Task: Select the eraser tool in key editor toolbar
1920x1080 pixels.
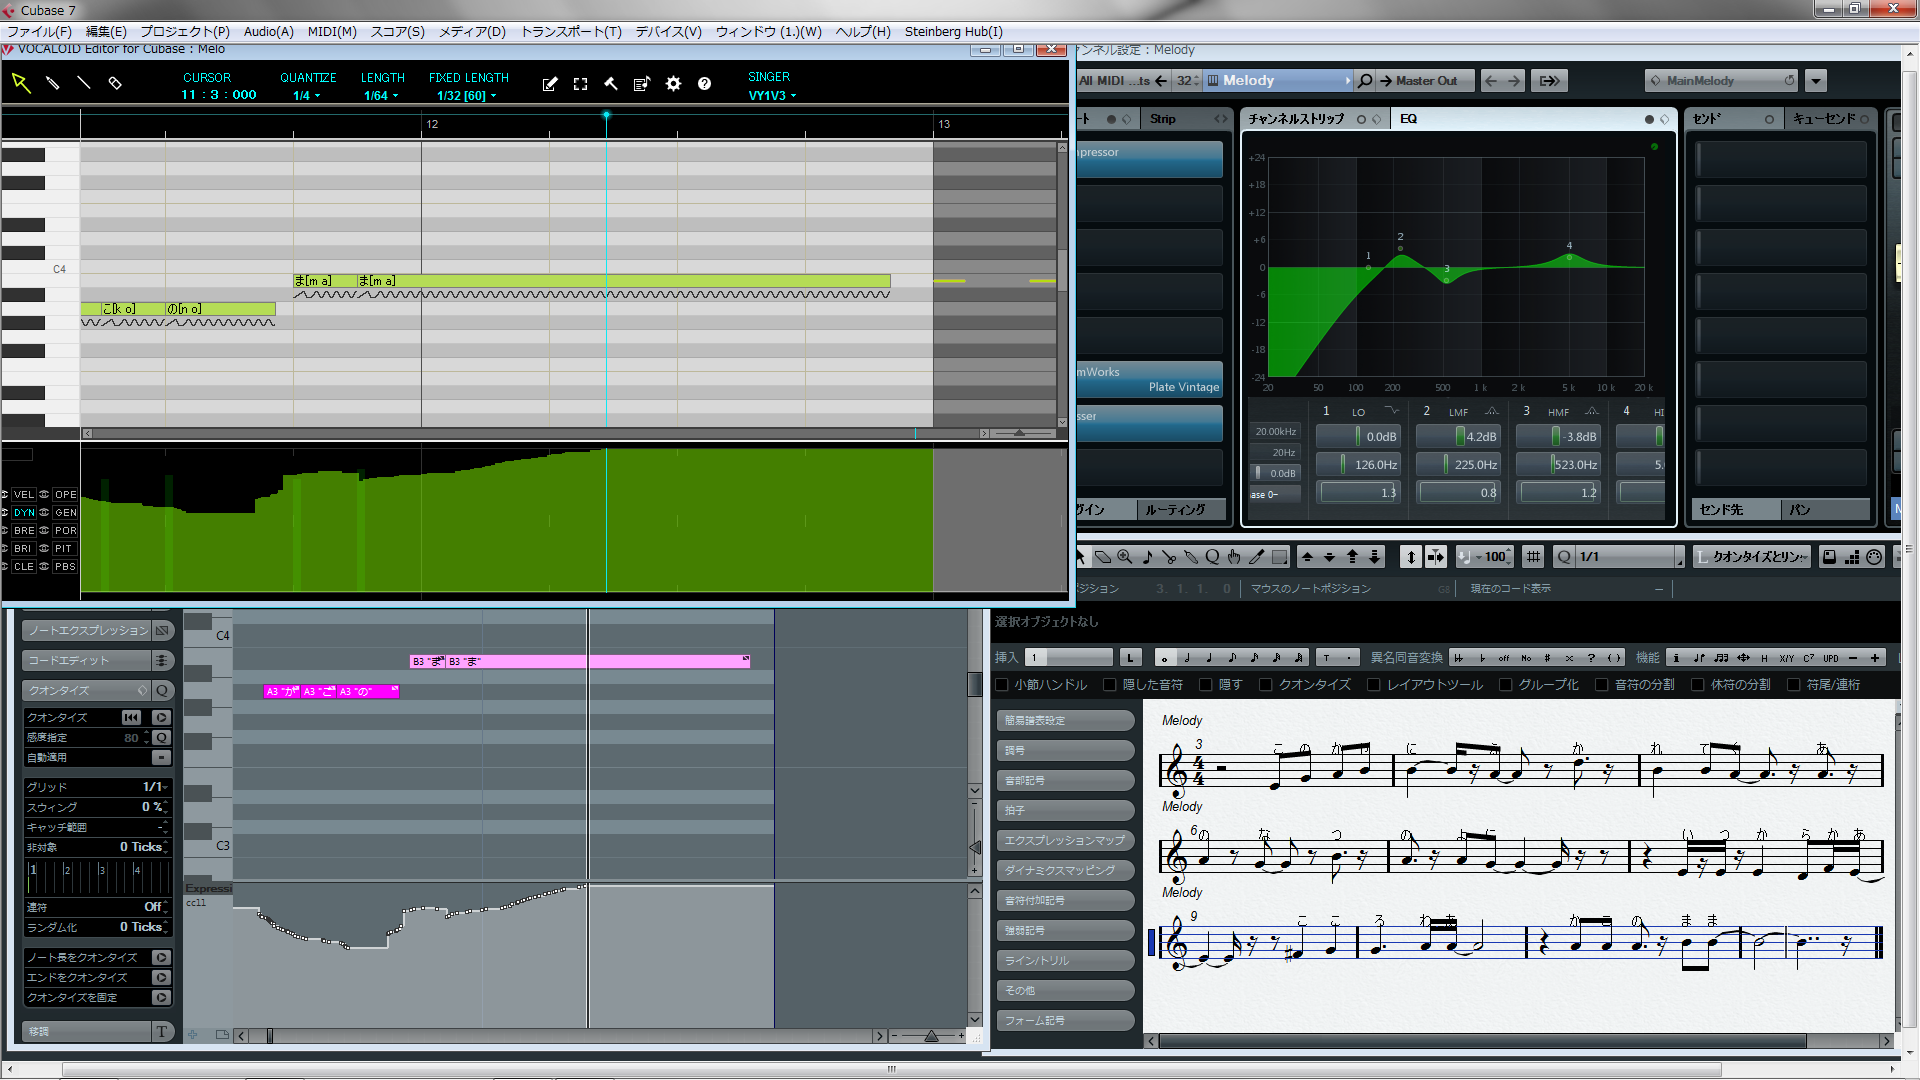Action: tap(1103, 557)
